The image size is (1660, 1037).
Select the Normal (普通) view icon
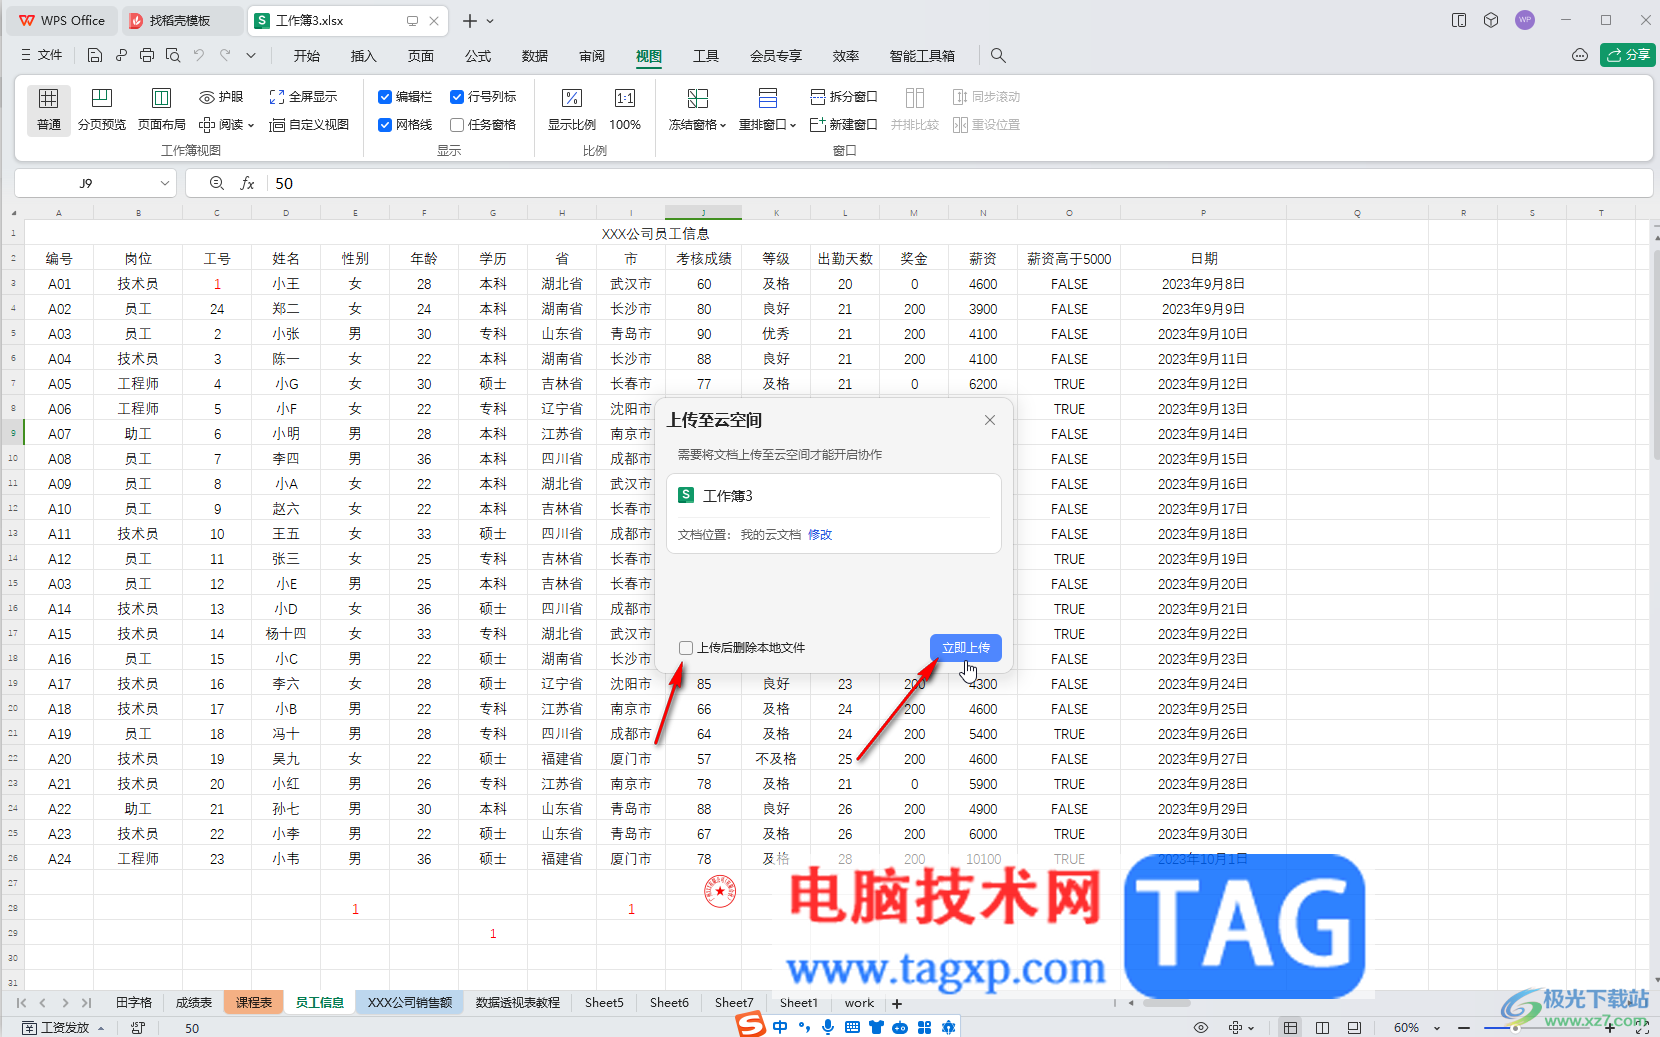tap(48, 109)
